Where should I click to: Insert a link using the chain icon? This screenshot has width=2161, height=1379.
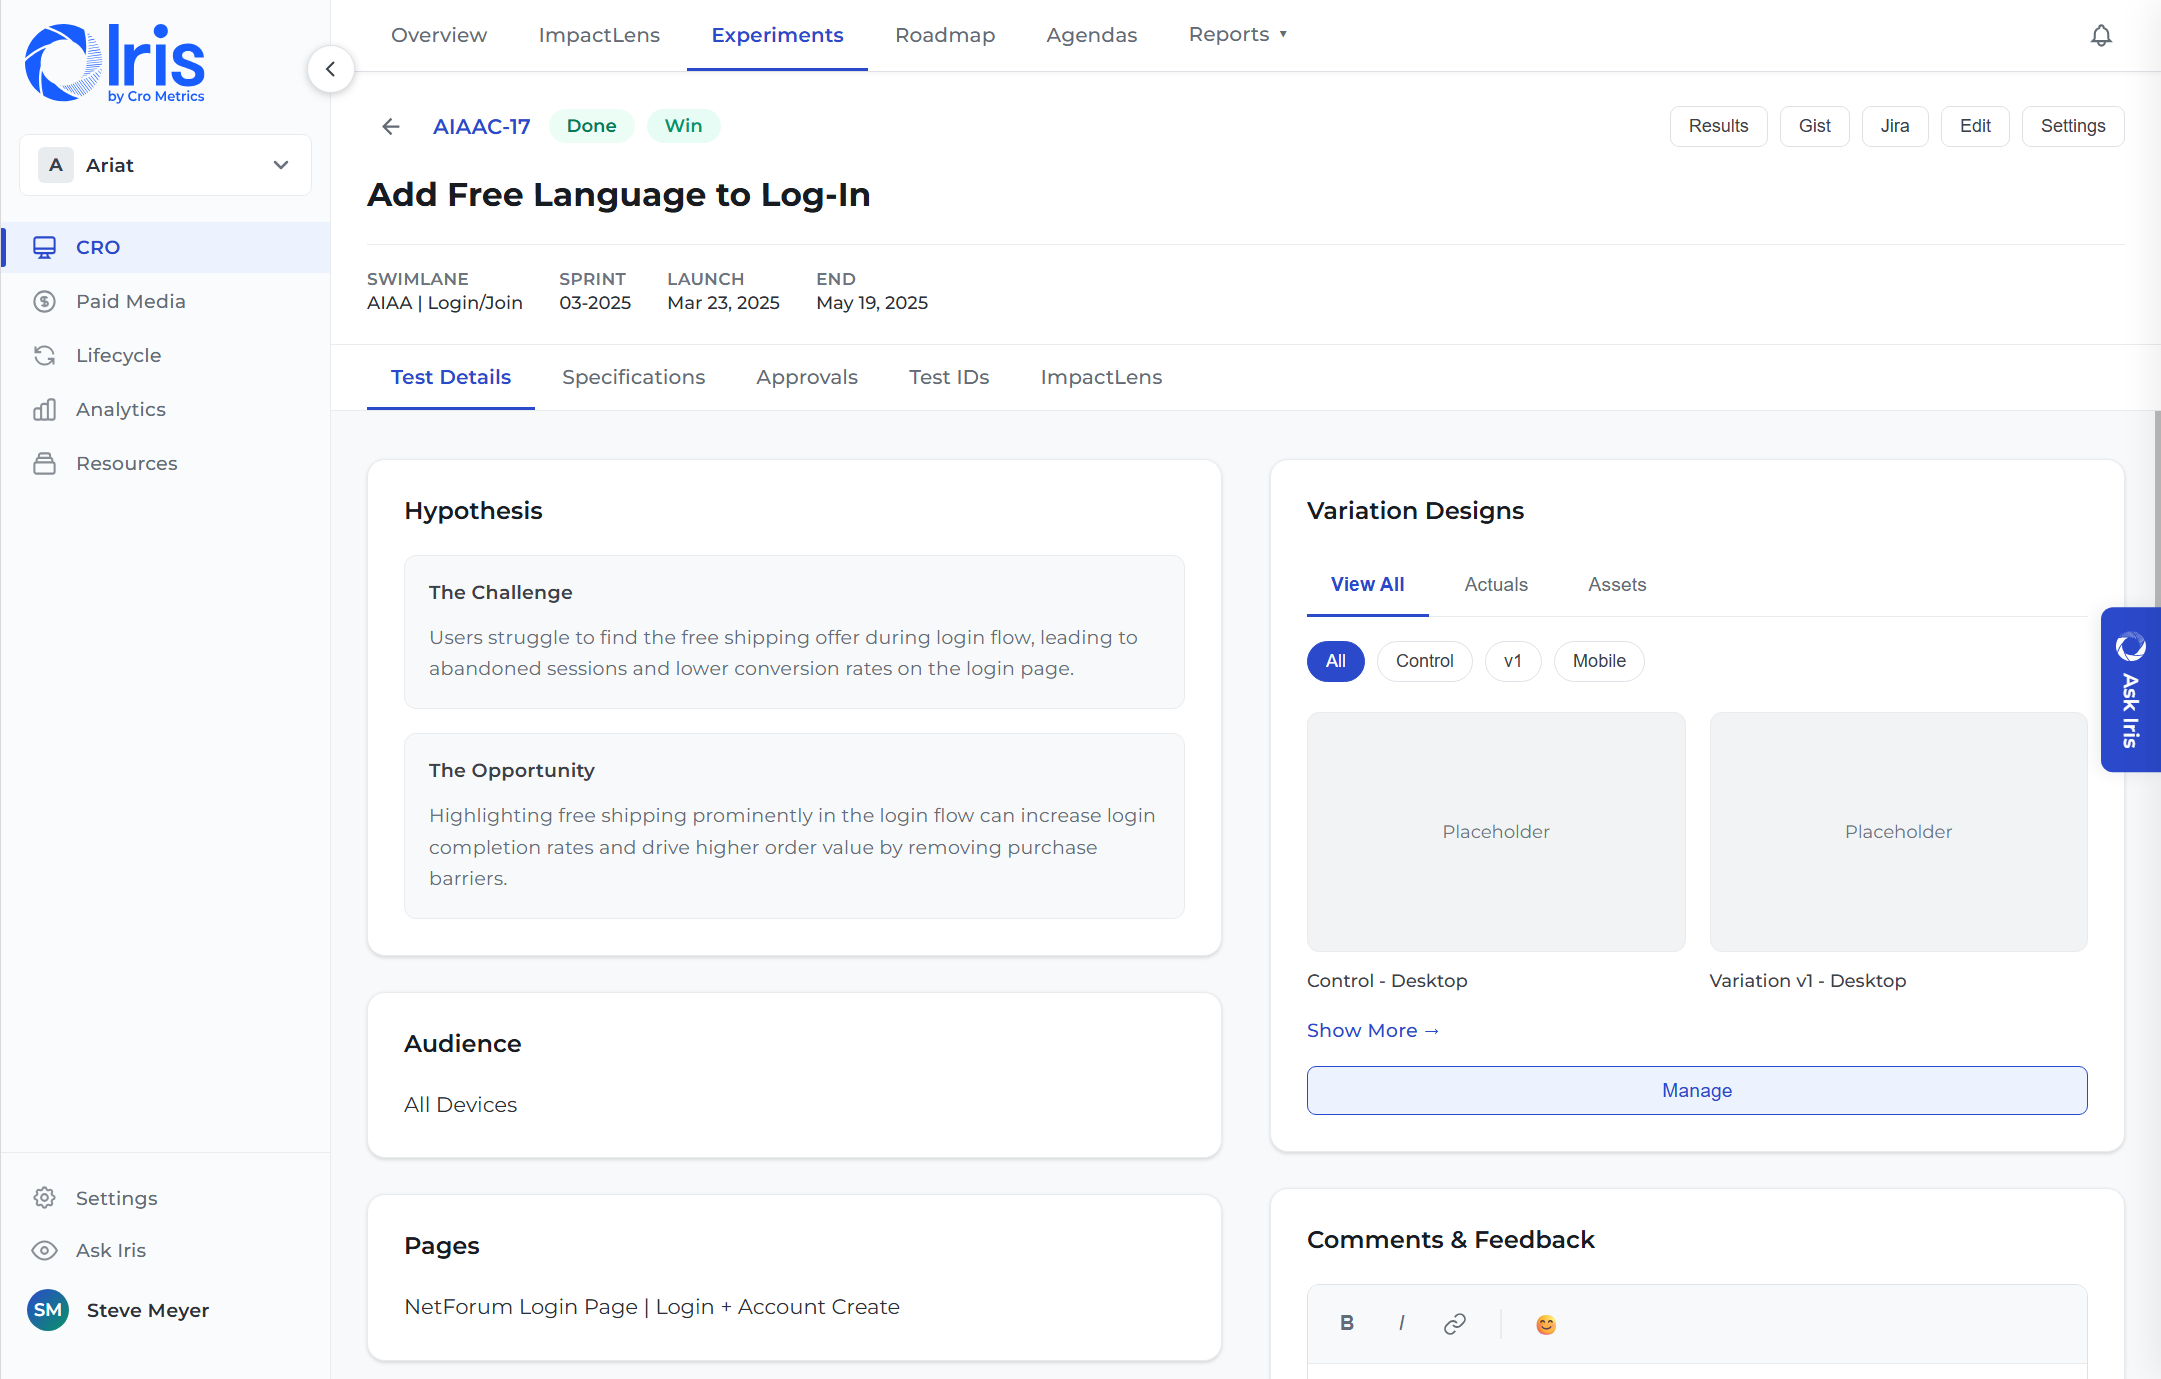[1455, 1323]
